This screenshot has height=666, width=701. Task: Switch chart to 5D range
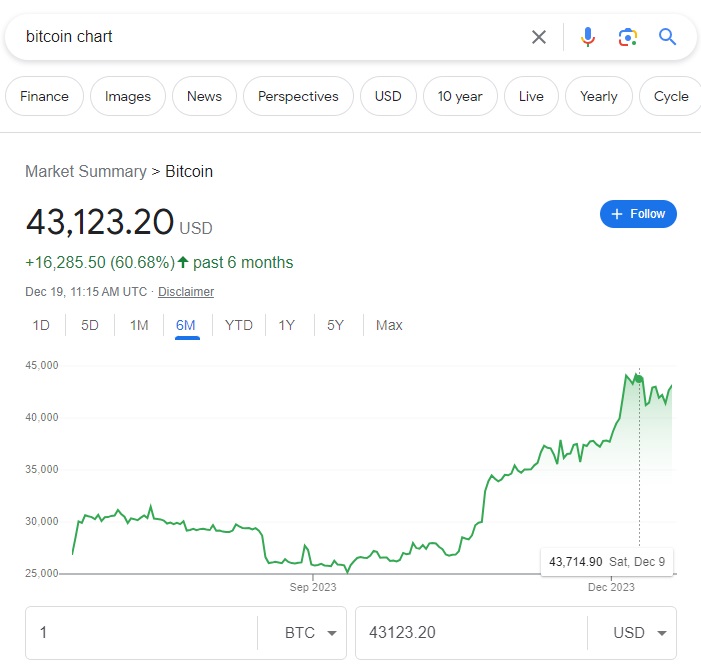(x=90, y=325)
